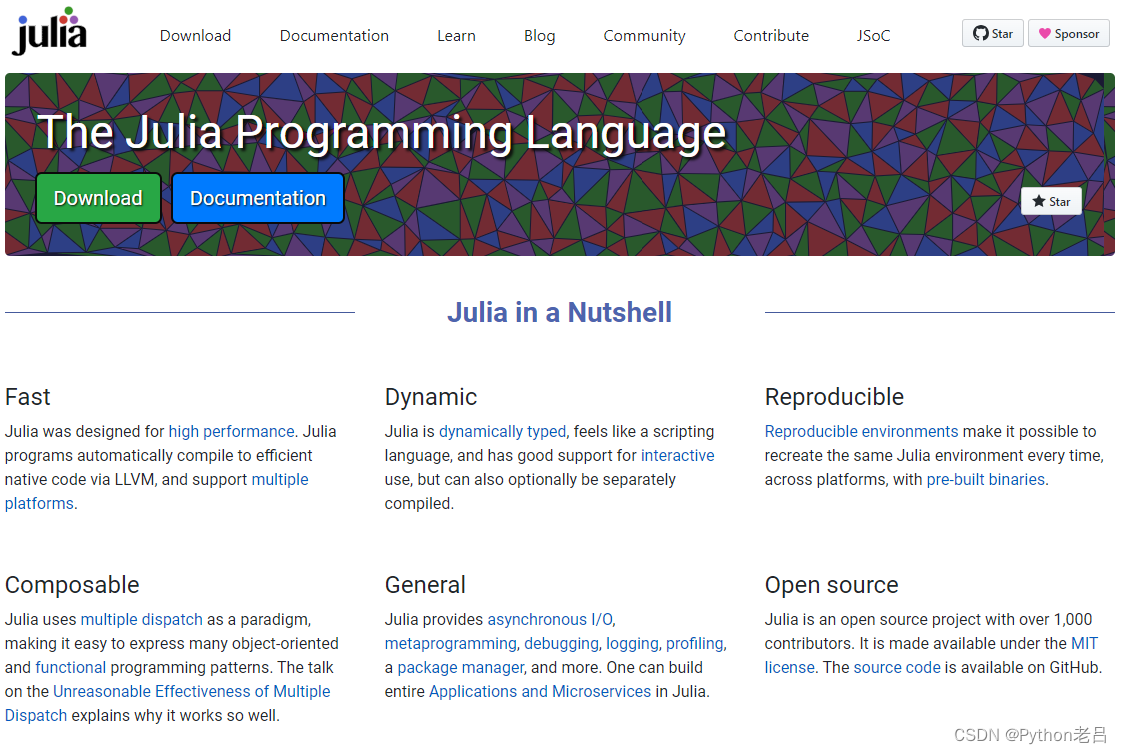
Task: Open the Download menu item
Action: [195, 35]
